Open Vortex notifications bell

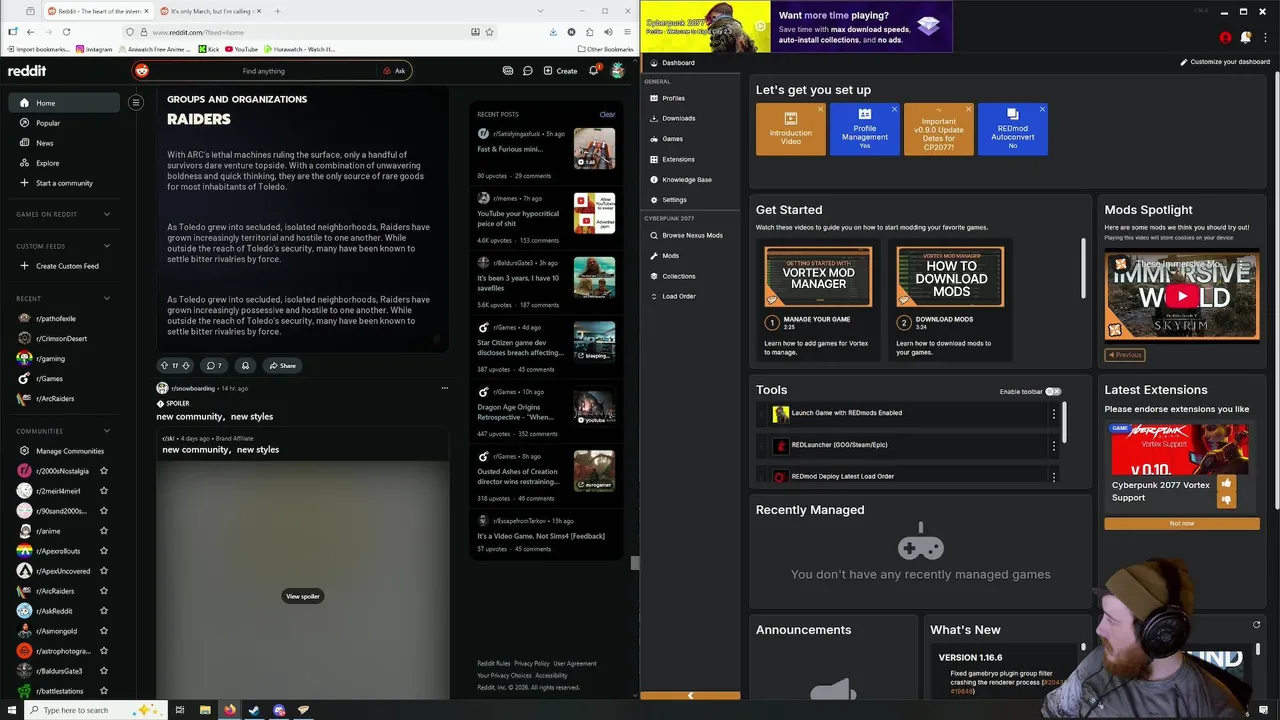coord(1246,38)
